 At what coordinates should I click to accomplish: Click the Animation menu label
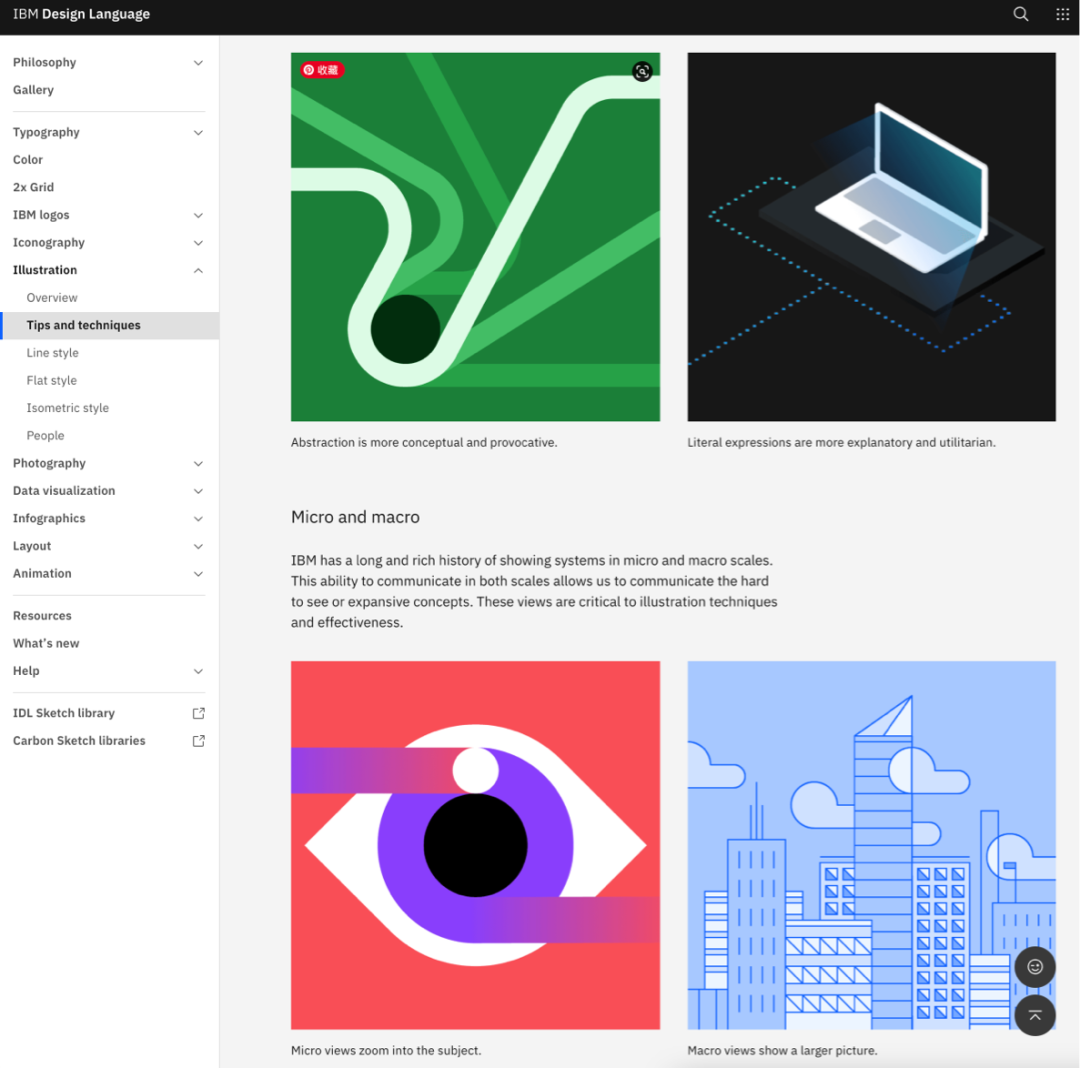click(x=42, y=573)
